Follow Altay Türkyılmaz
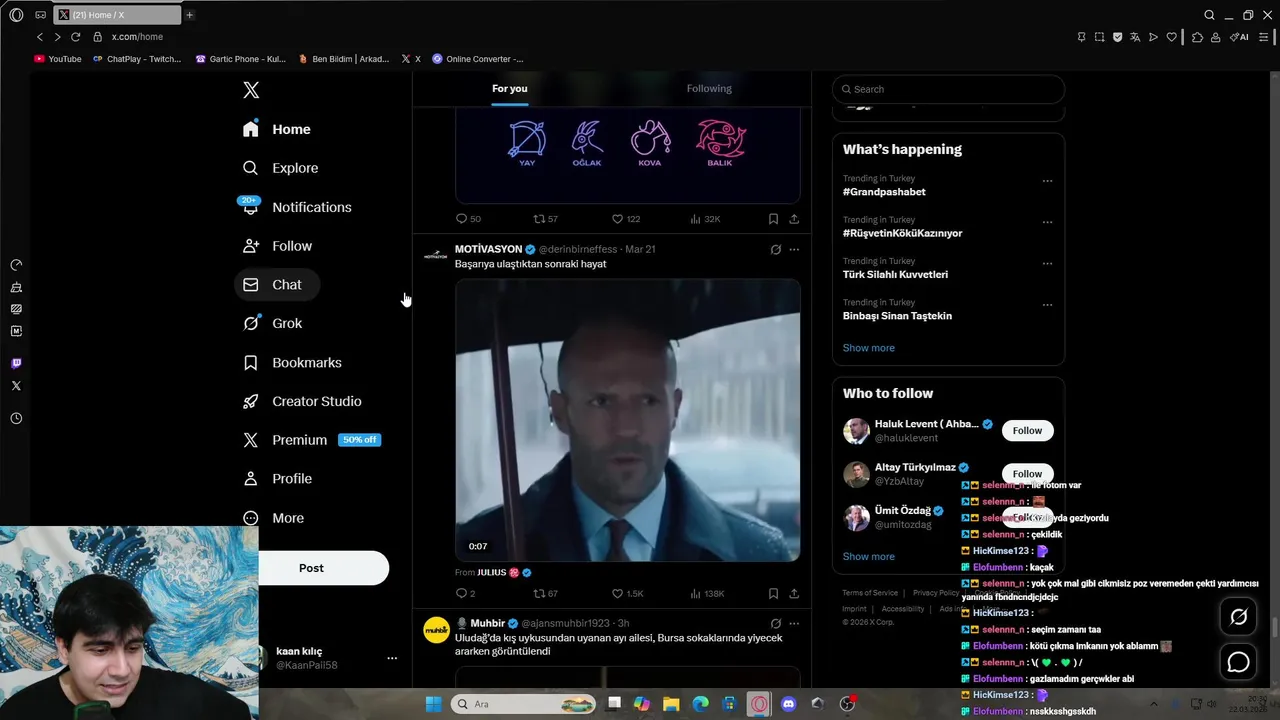1280x720 pixels. point(1027,473)
